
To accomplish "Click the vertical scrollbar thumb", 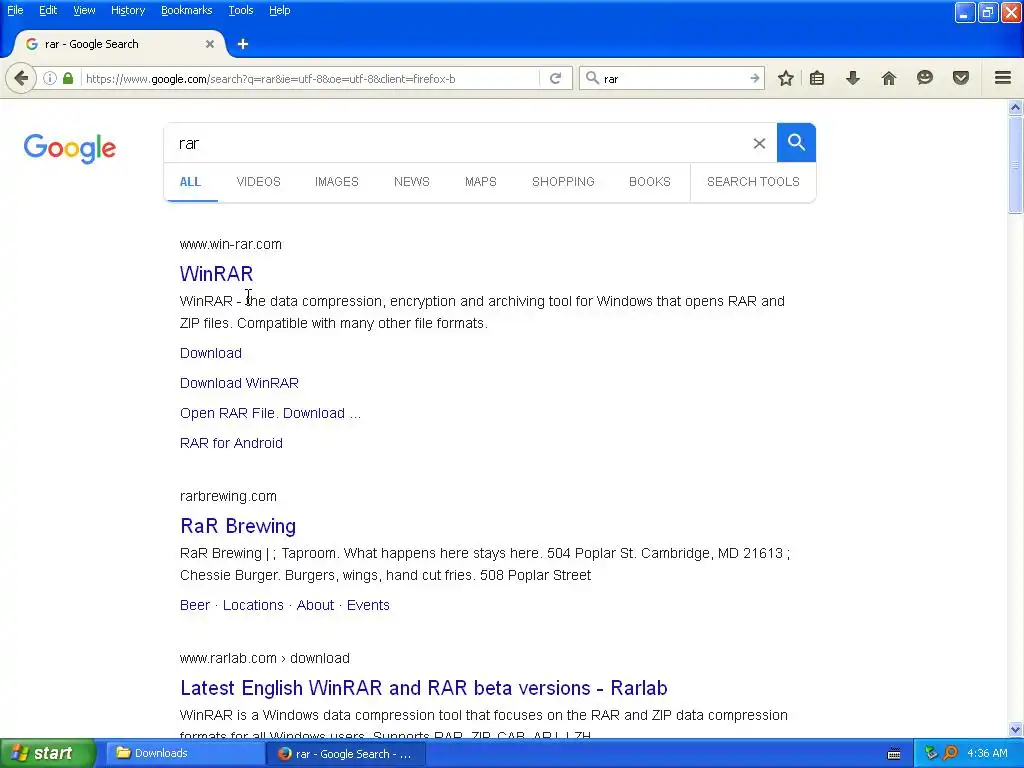I will pos(1015,165).
